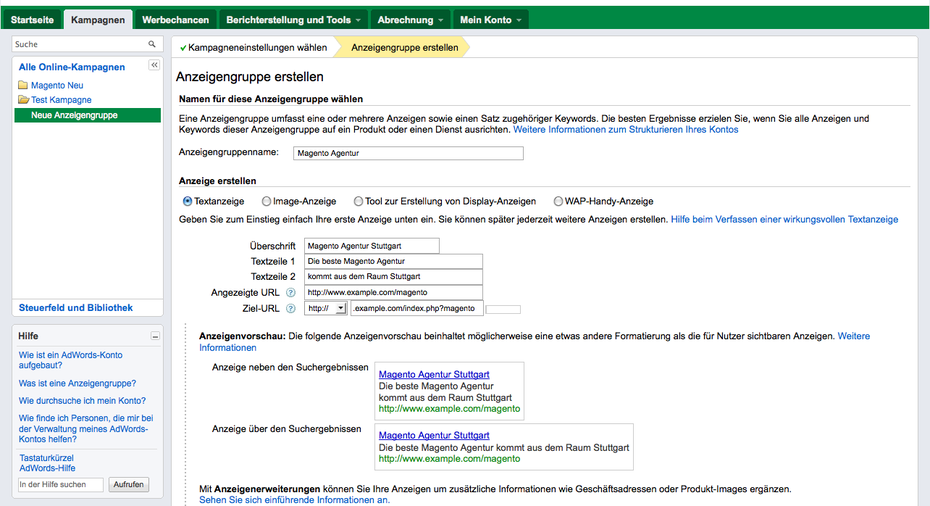Click the Ziel-URL address input field

pos(417,308)
